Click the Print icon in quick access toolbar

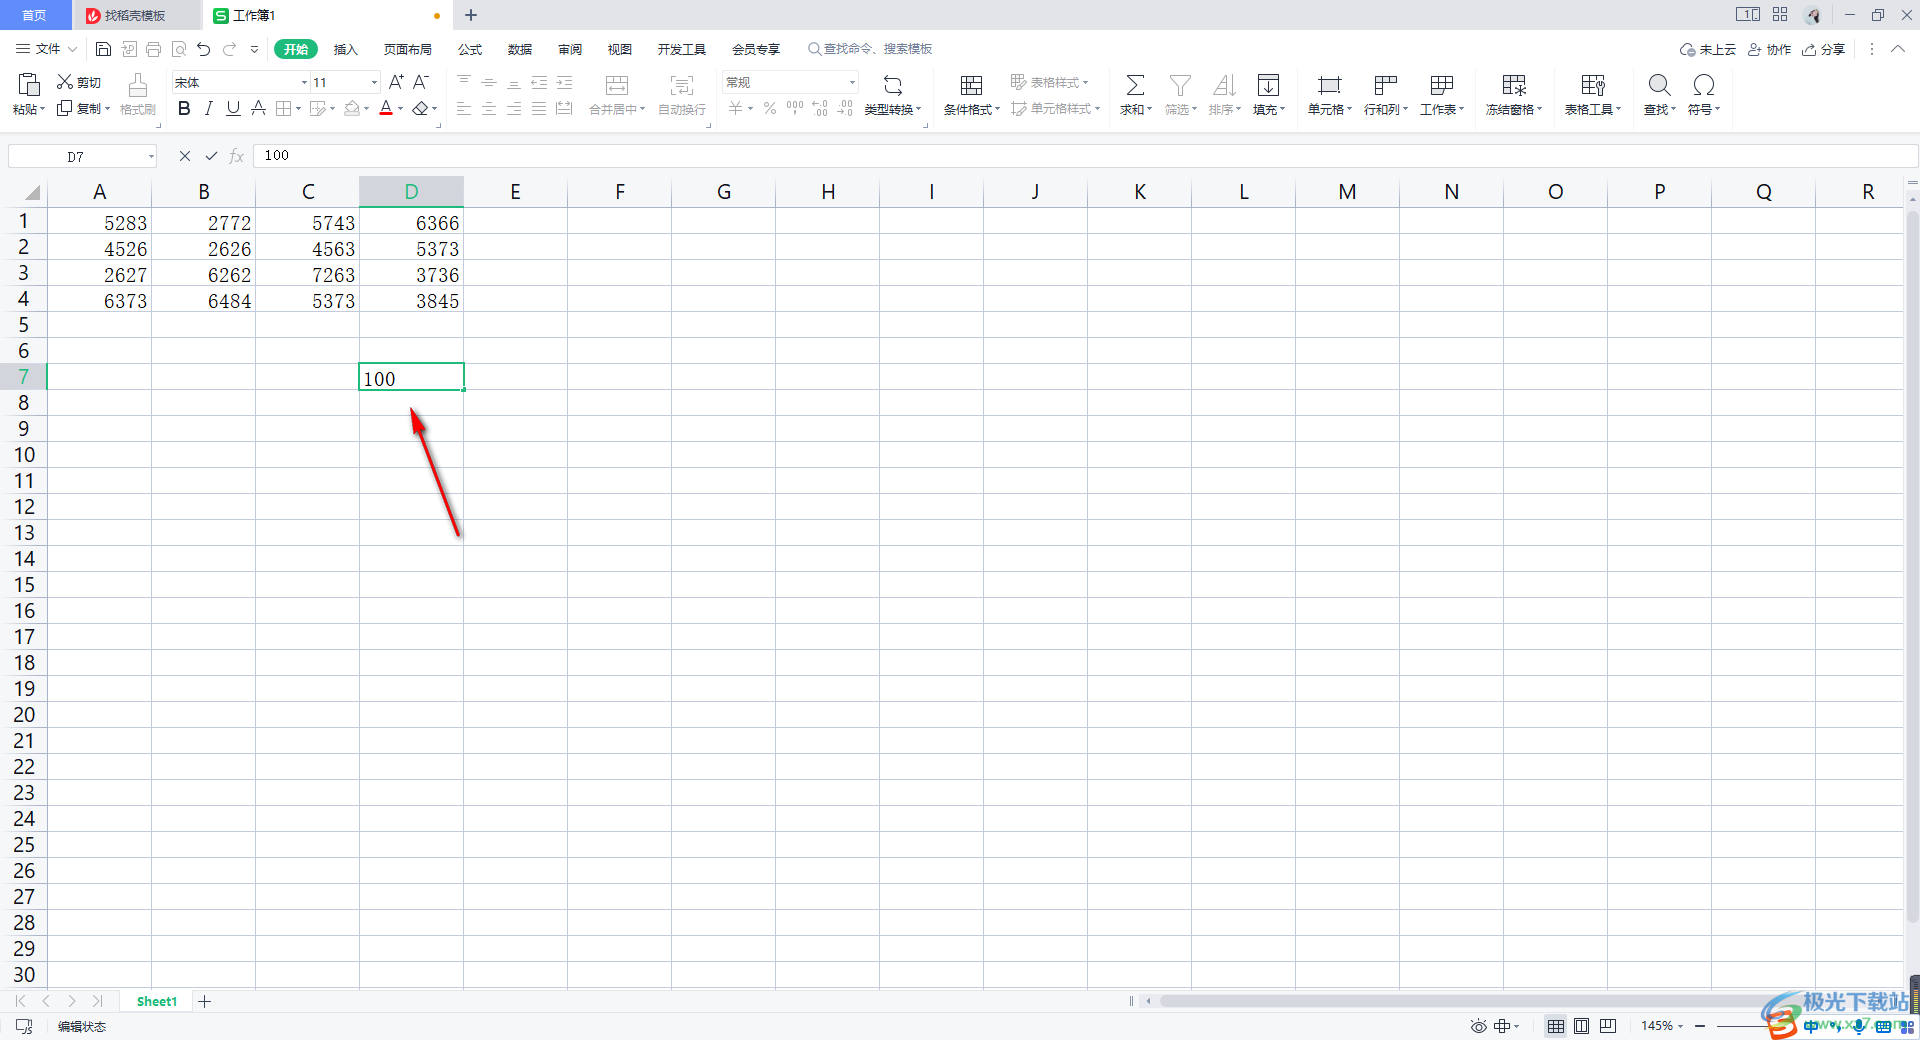pyautogui.click(x=153, y=49)
